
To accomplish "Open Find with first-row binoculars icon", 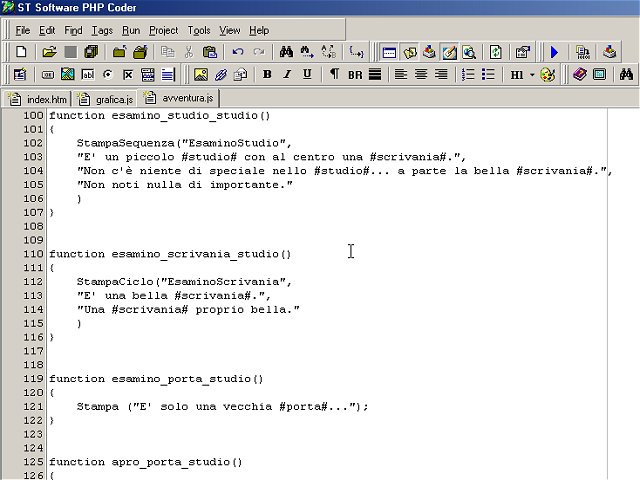I will (x=286, y=52).
